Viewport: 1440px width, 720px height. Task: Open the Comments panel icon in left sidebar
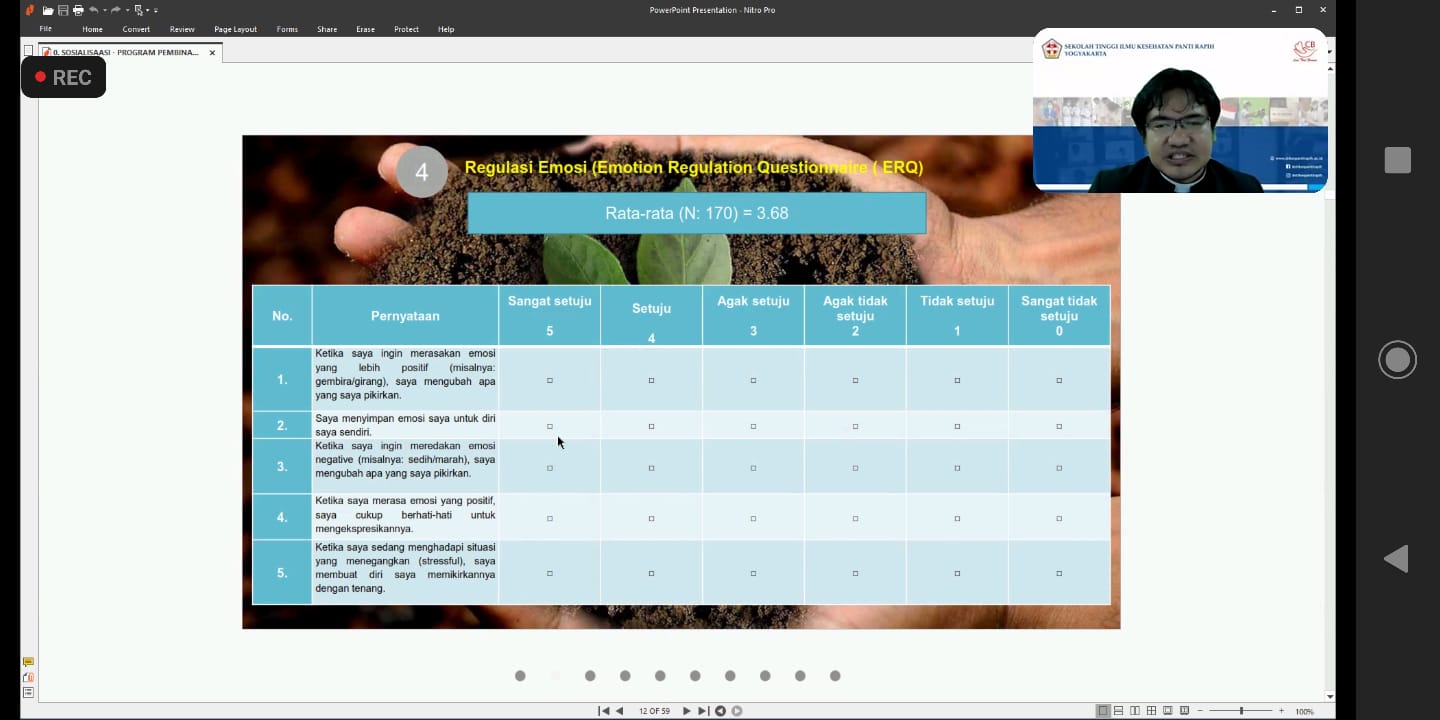point(28,662)
